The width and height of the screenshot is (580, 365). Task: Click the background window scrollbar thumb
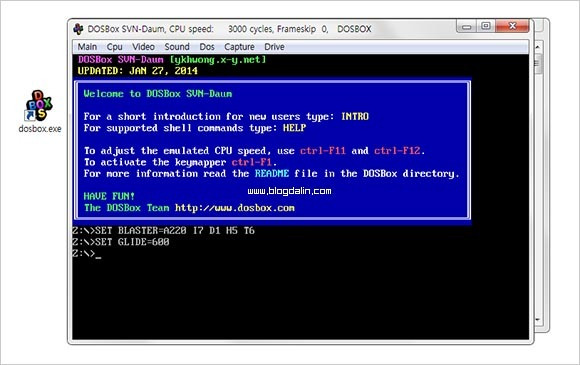(x=537, y=64)
